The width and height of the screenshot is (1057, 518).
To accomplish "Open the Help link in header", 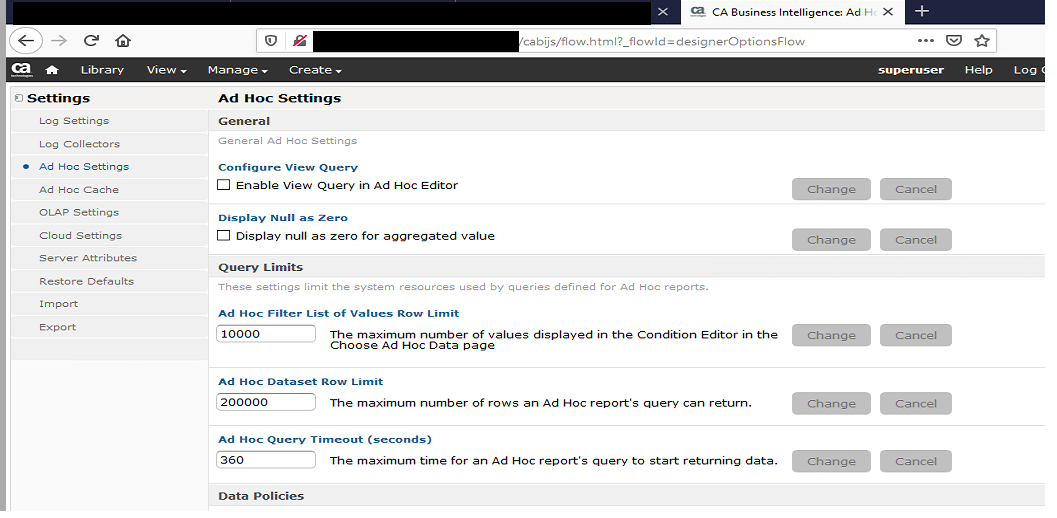I will 978,70.
